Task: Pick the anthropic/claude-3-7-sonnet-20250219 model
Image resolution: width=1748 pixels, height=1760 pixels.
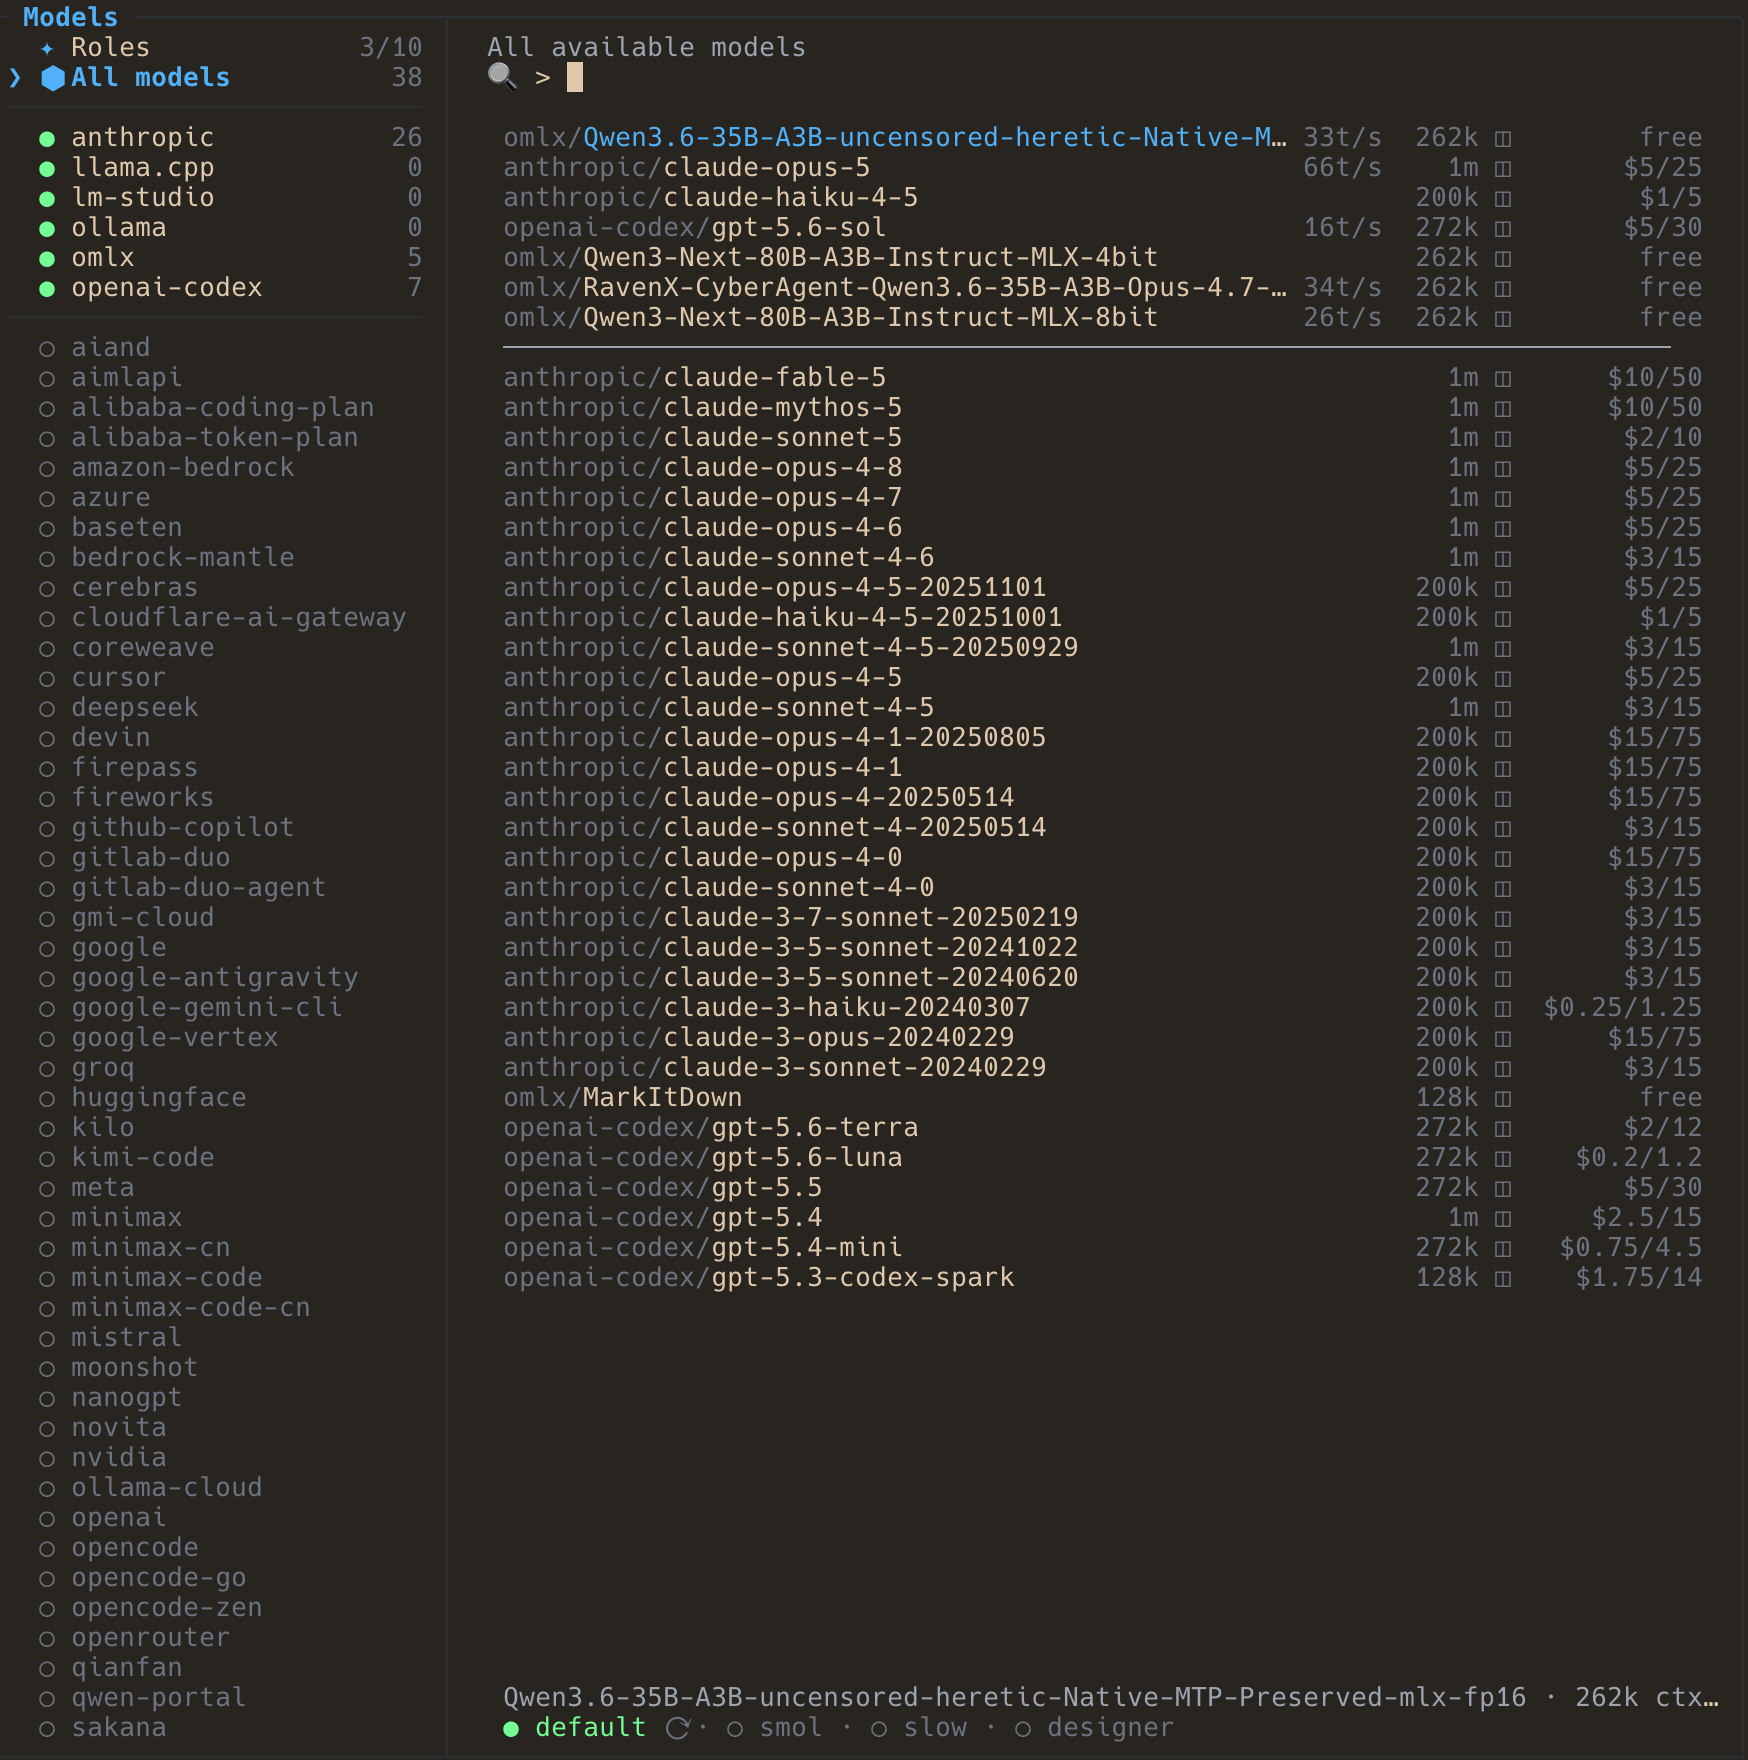Action: point(1102,917)
